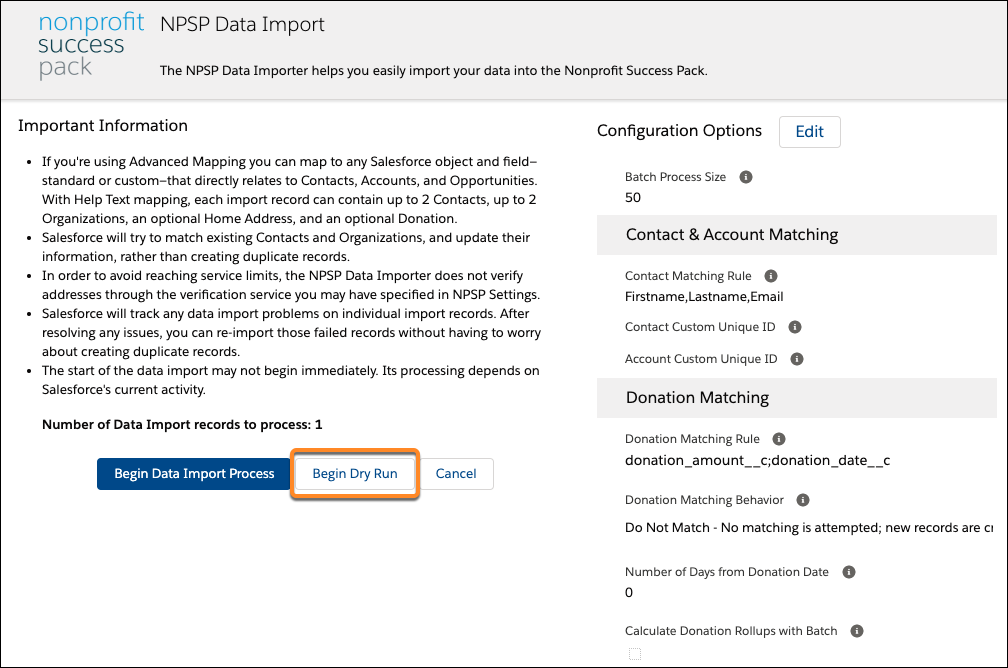Start the dry run with Begin Dry Run
1008x668 pixels.
(x=355, y=474)
